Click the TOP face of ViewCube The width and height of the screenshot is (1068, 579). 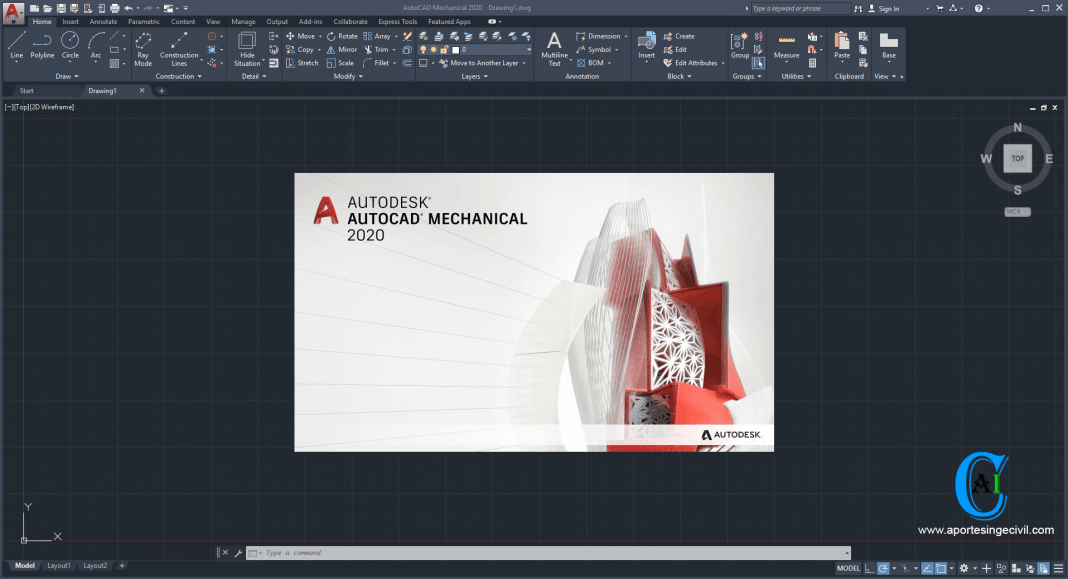coord(1018,158)
